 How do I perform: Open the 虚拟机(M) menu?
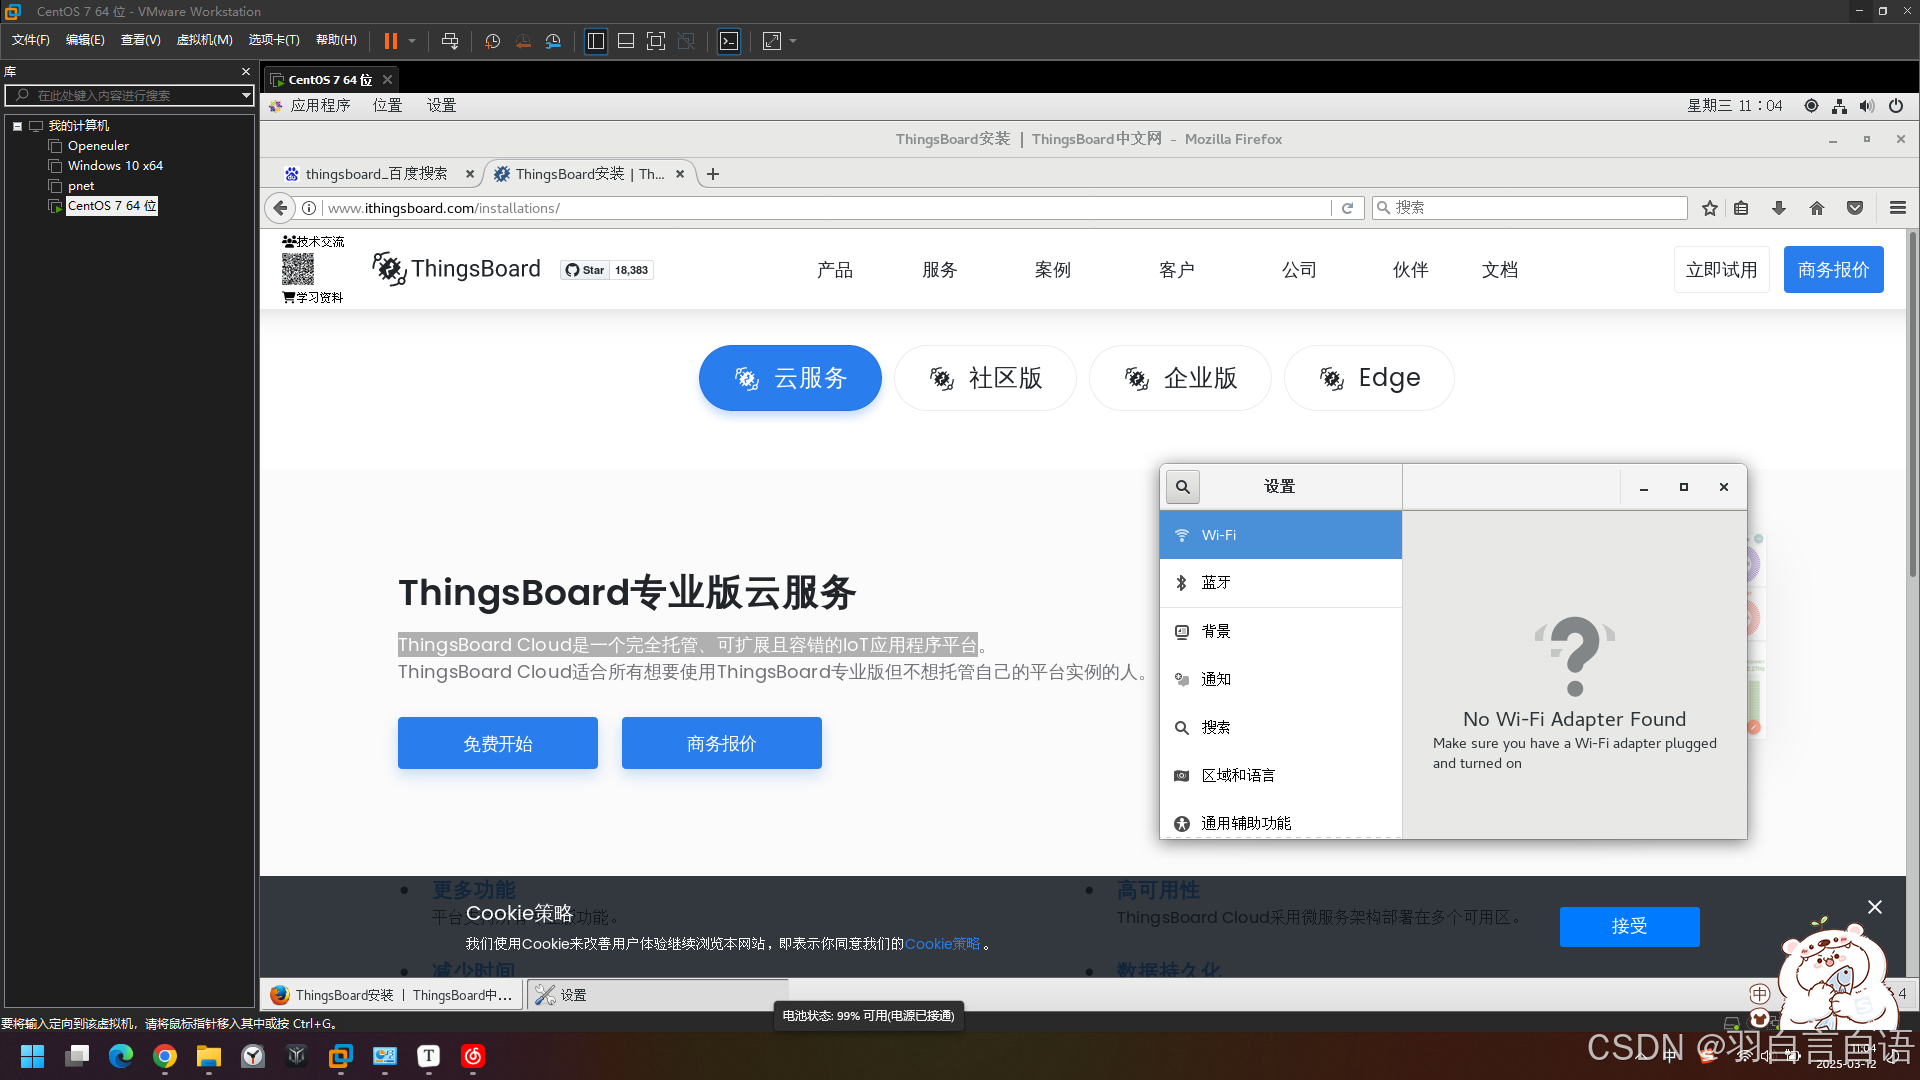204,40
